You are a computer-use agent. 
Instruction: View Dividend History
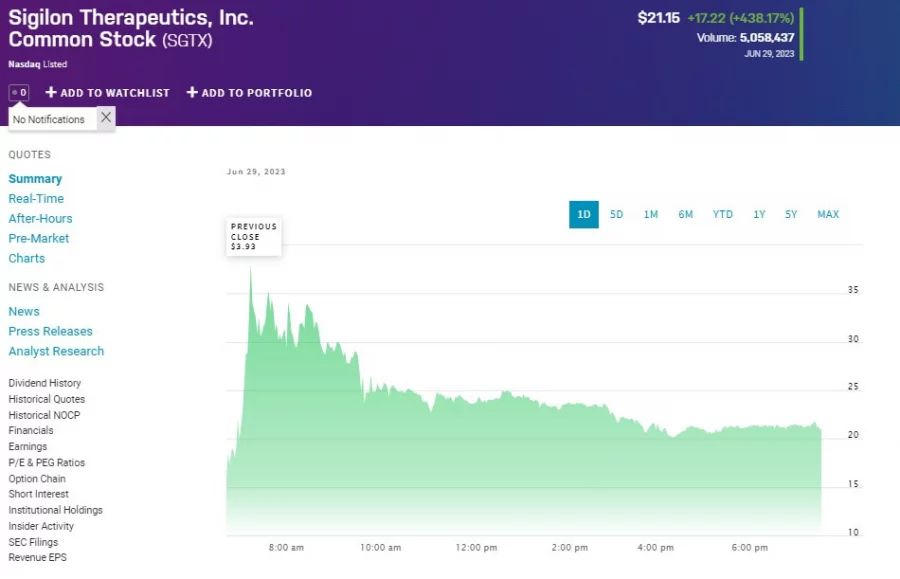click(x=44, y=382)
